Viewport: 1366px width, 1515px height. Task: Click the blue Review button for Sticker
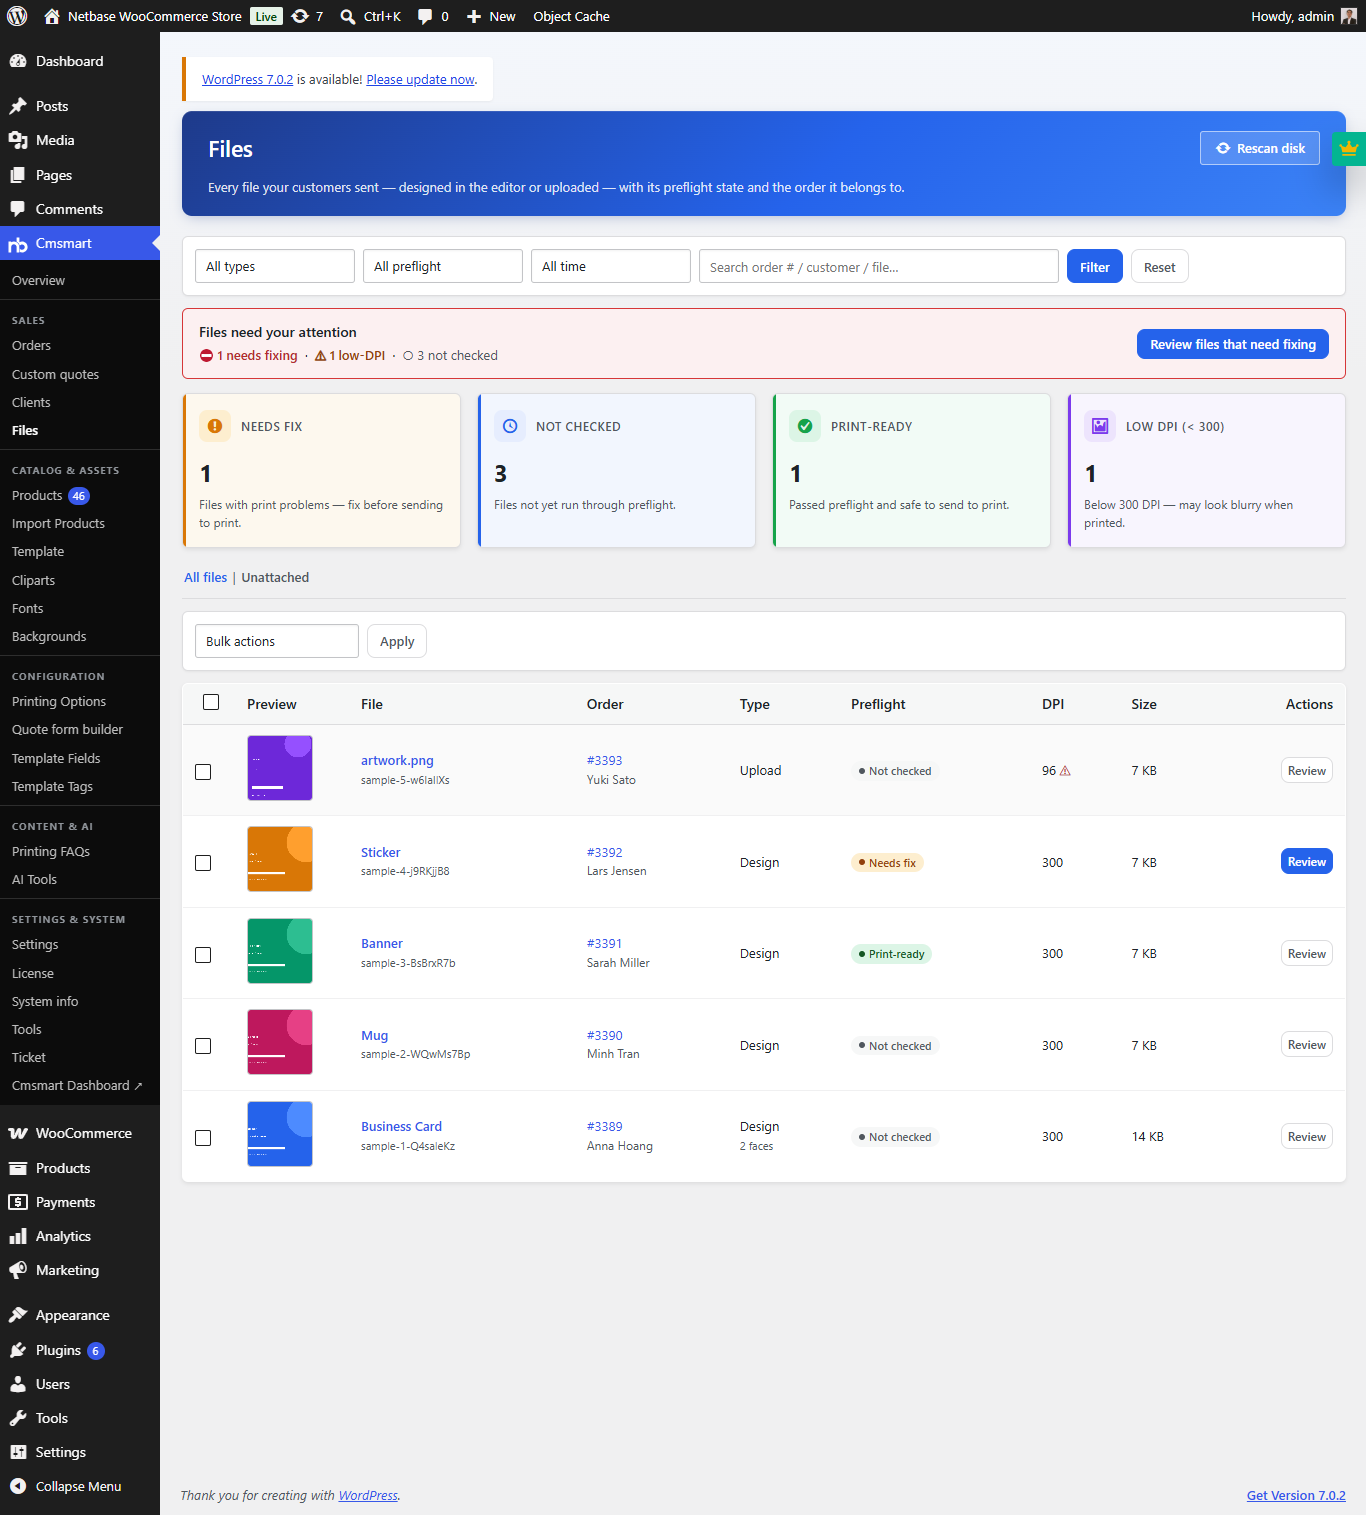point(1307,861)
